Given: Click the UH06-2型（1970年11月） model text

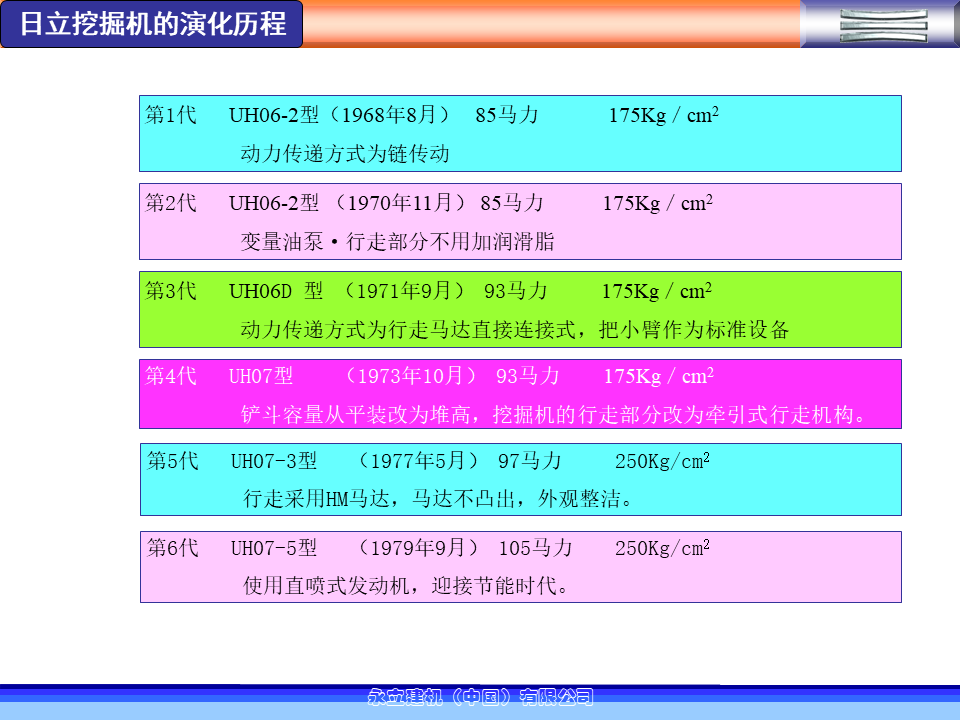Looking at the screenshot, I should [x=347, y=203].
